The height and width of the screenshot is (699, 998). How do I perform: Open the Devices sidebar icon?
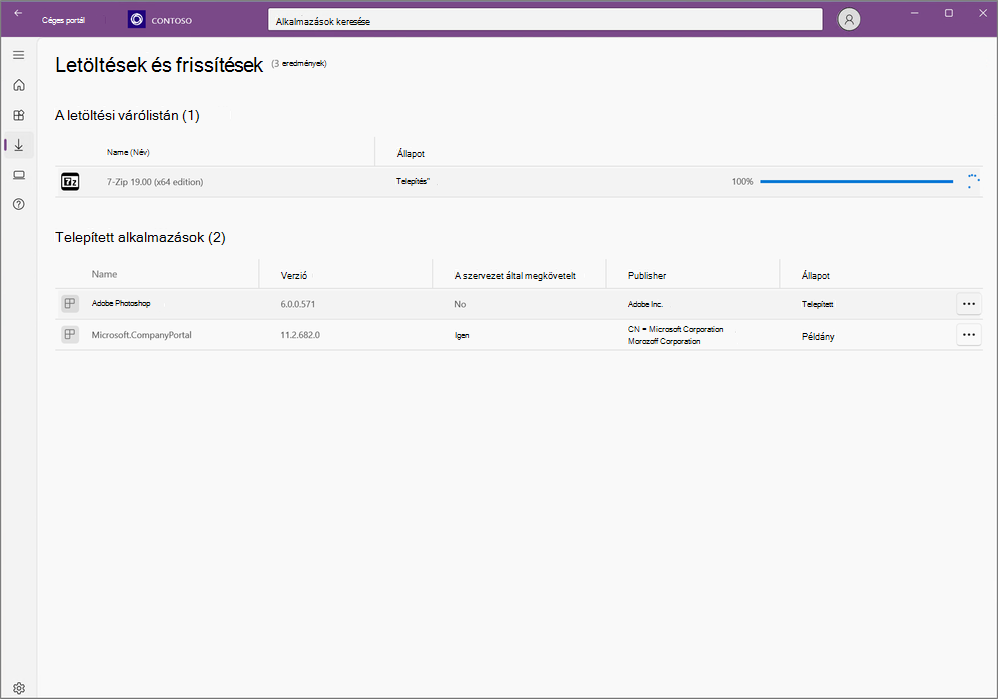pos(18,175)
